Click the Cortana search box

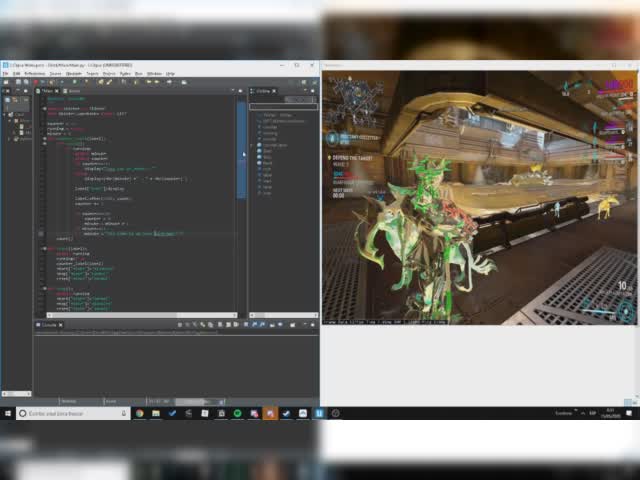pos(73,413)
